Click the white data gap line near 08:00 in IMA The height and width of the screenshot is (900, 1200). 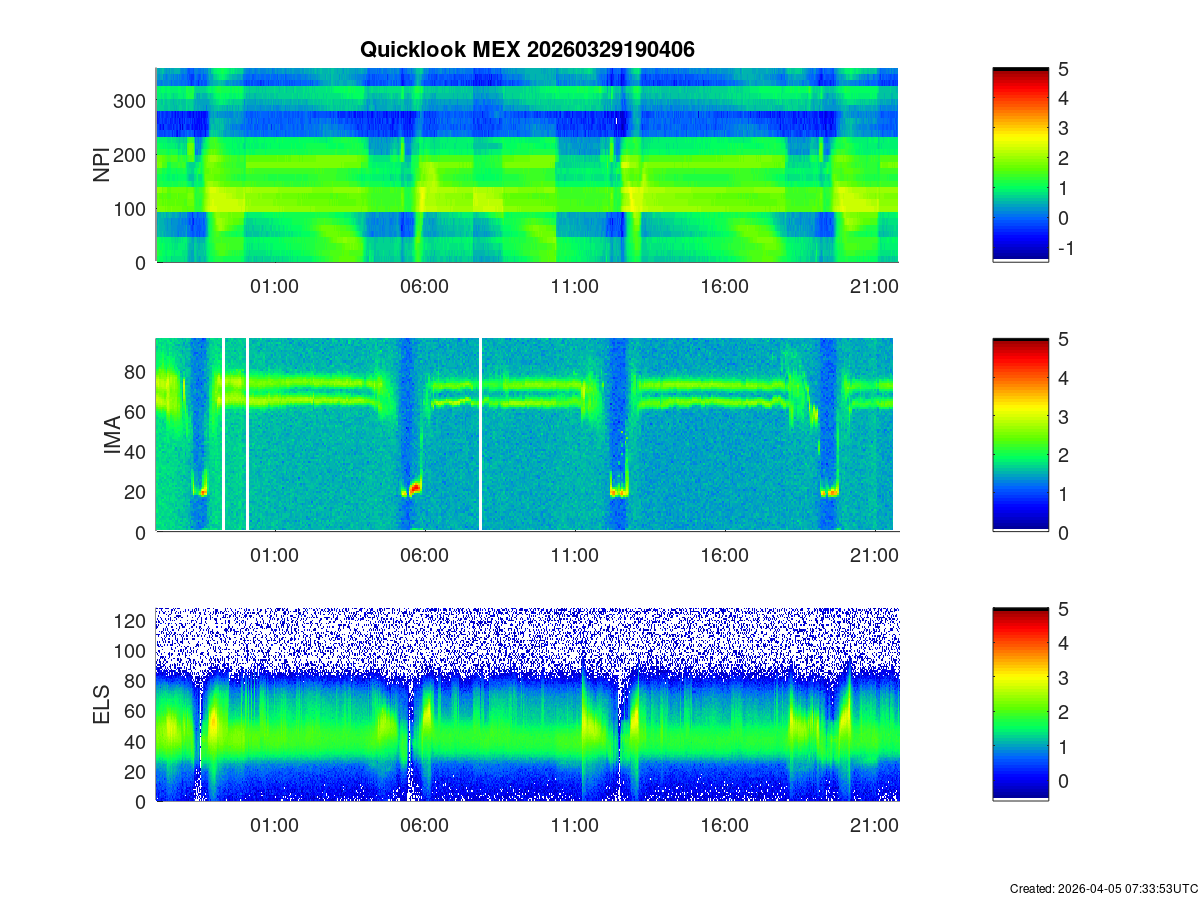tap(481, 435)
